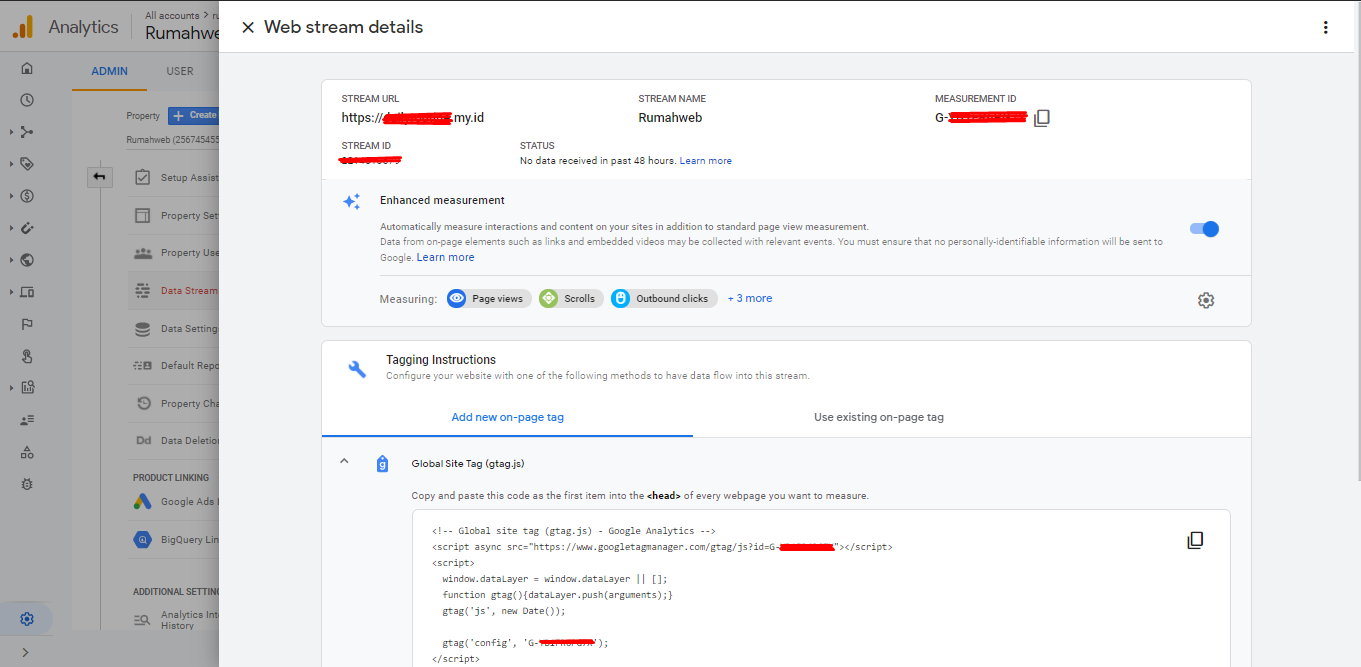
Task: Expand the arrow beside the Monetization dollar icon
Action: click(x=11, y=196)
